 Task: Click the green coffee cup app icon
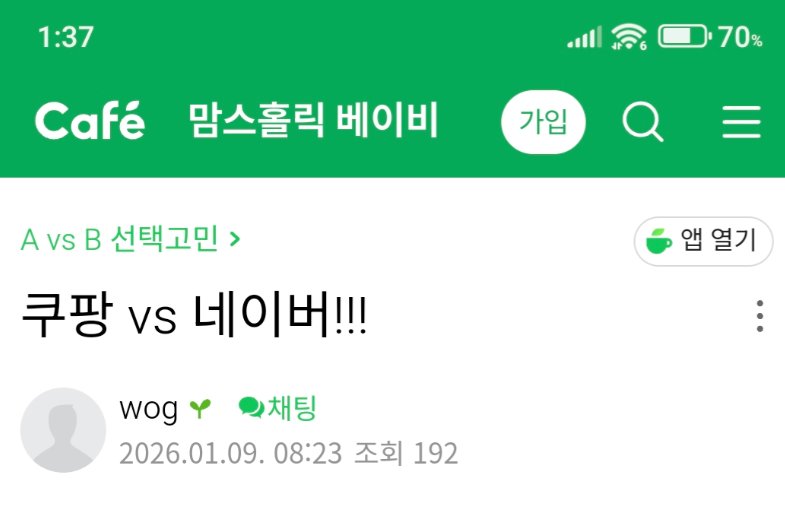[658, 241]
